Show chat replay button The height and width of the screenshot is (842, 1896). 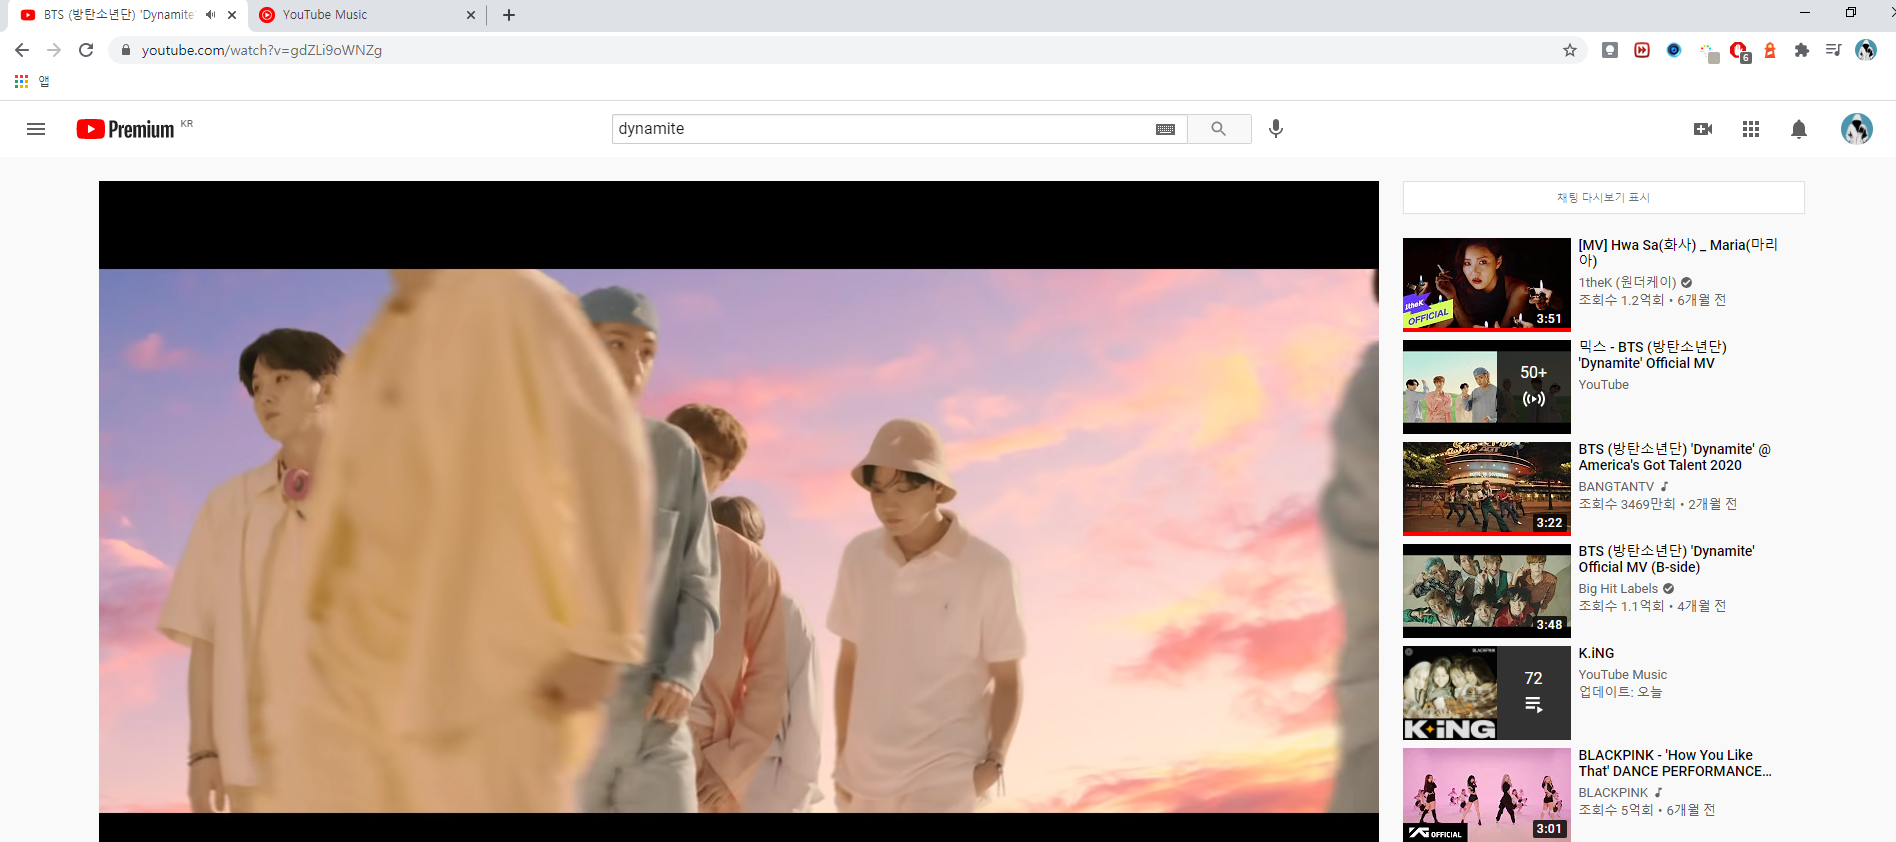(1603, 197)
